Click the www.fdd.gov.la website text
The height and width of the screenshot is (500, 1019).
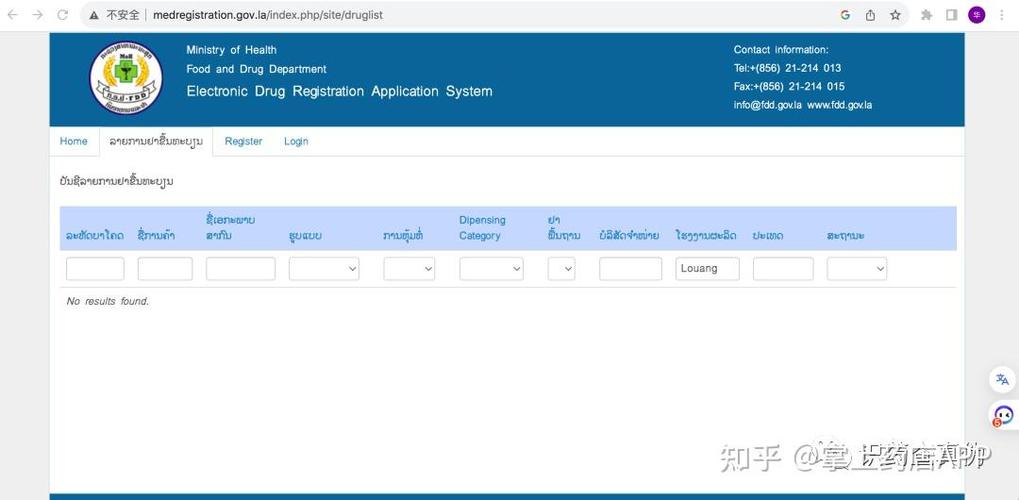click(x=840, y=105)
